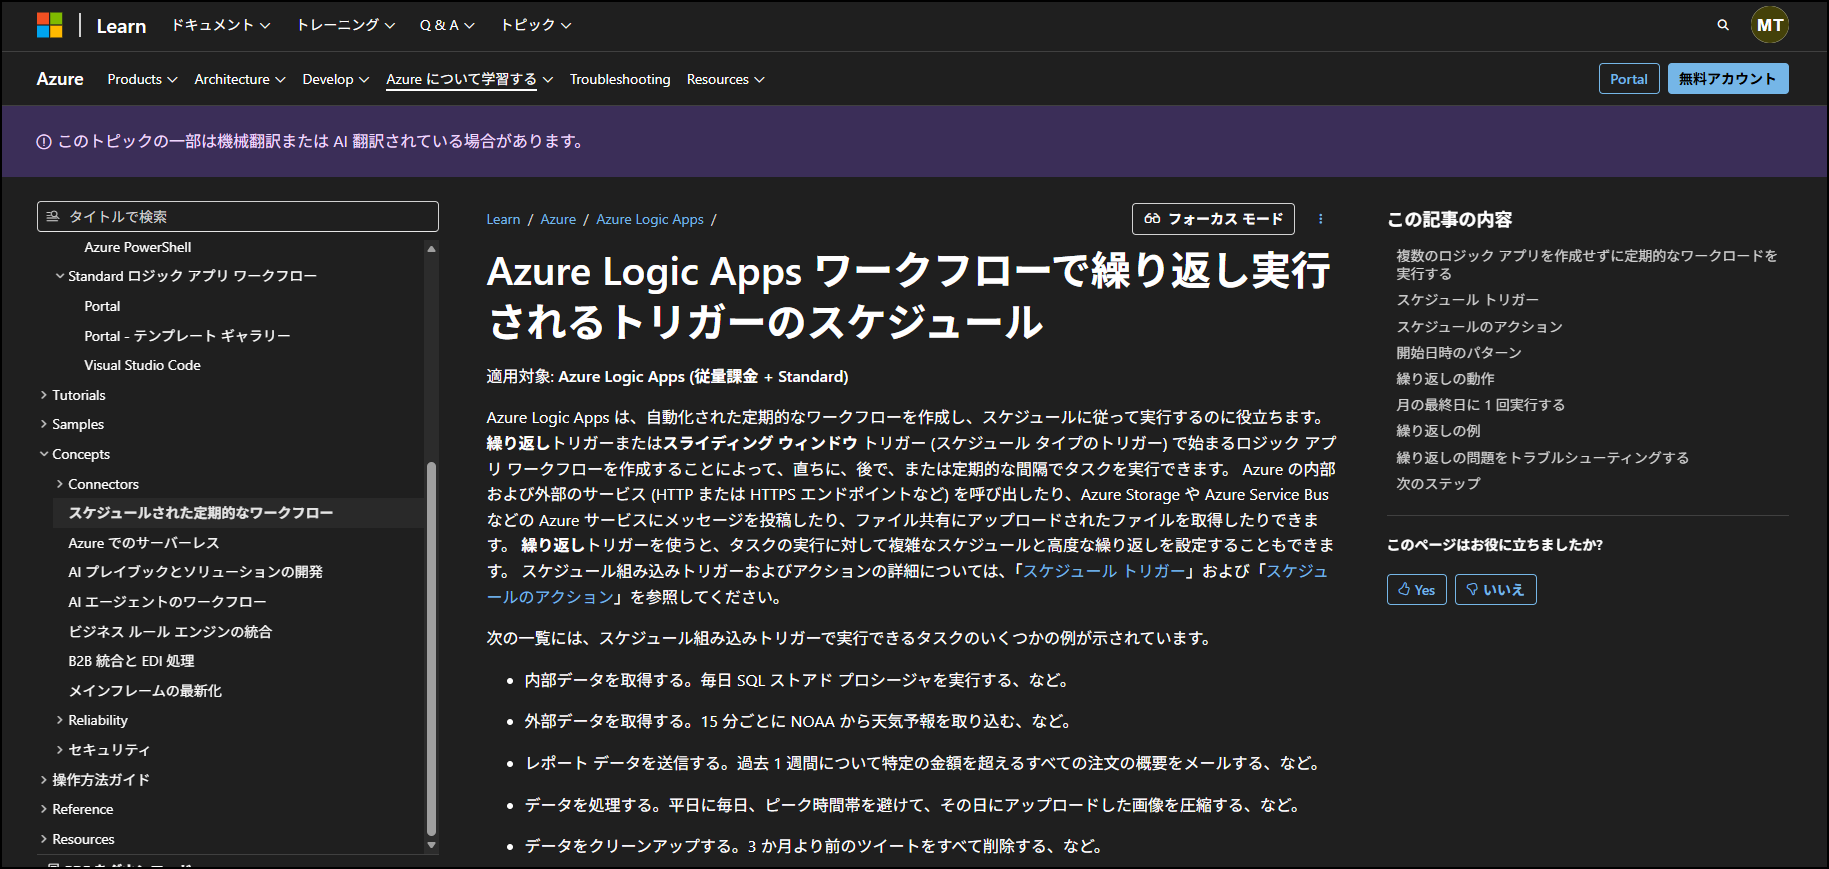Click the いいえ thumbs-down feedback button
The width and height of the screenshot is (1829, 869).
pos(1495,590)
